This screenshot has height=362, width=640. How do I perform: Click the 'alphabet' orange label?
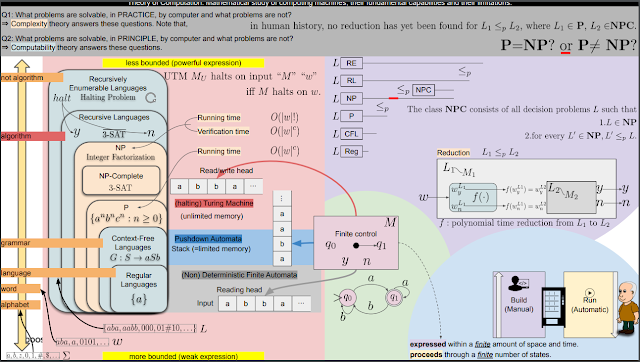[20, 304]
